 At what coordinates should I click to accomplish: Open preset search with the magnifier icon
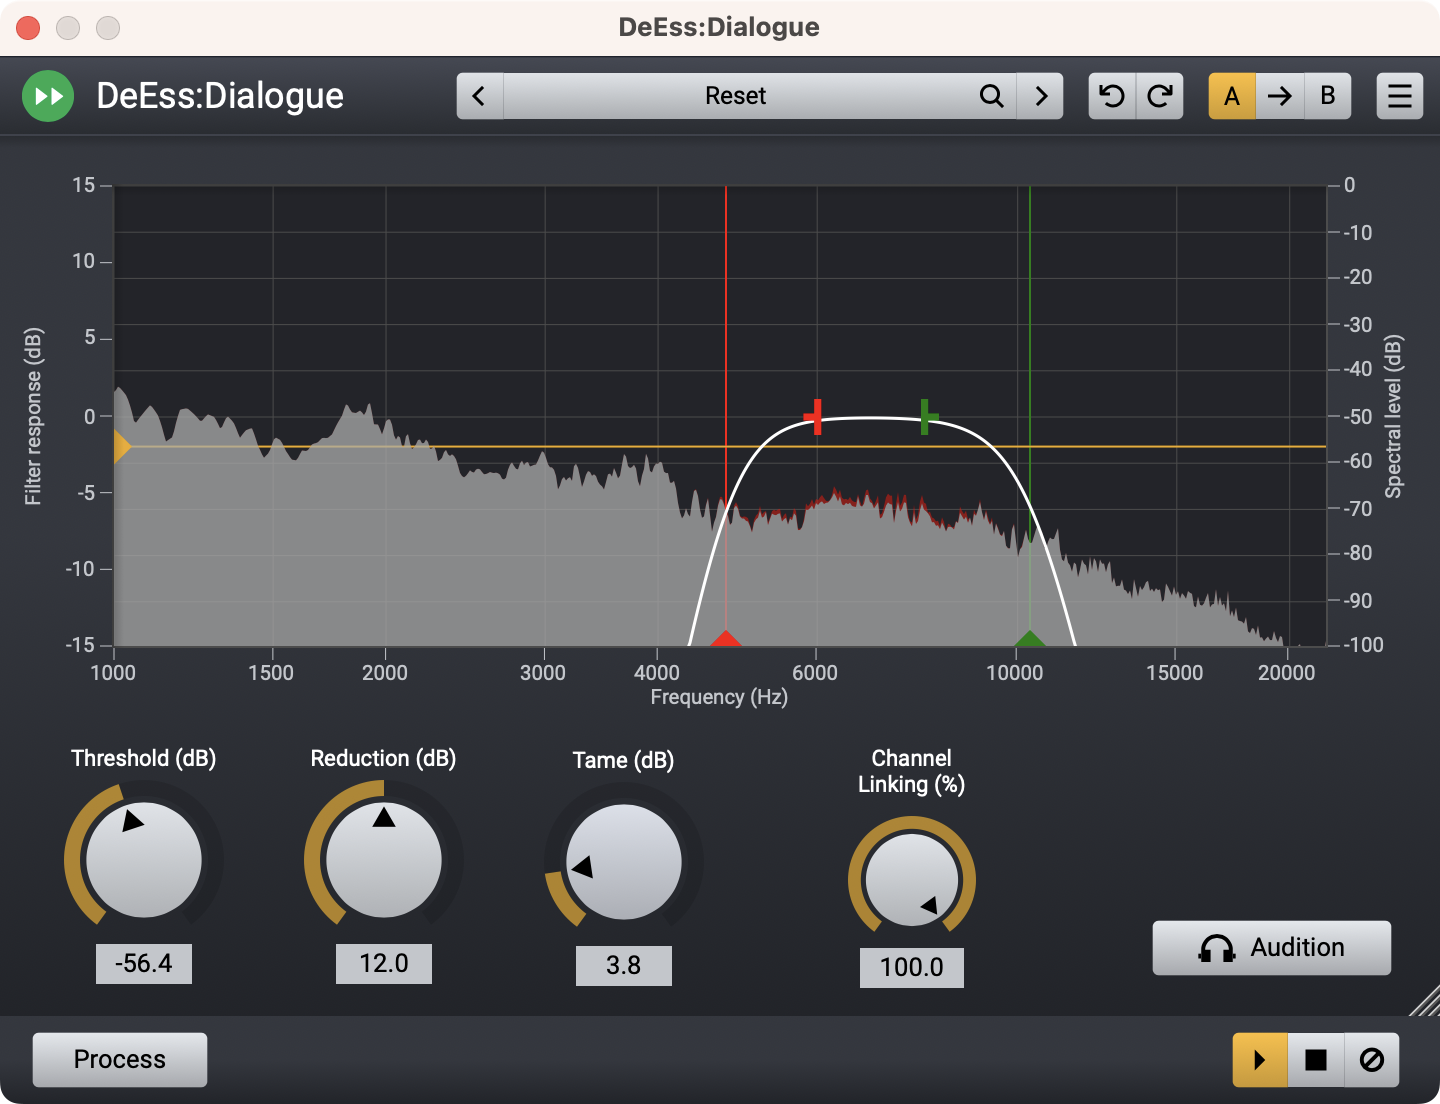click(x=991, y=96)
